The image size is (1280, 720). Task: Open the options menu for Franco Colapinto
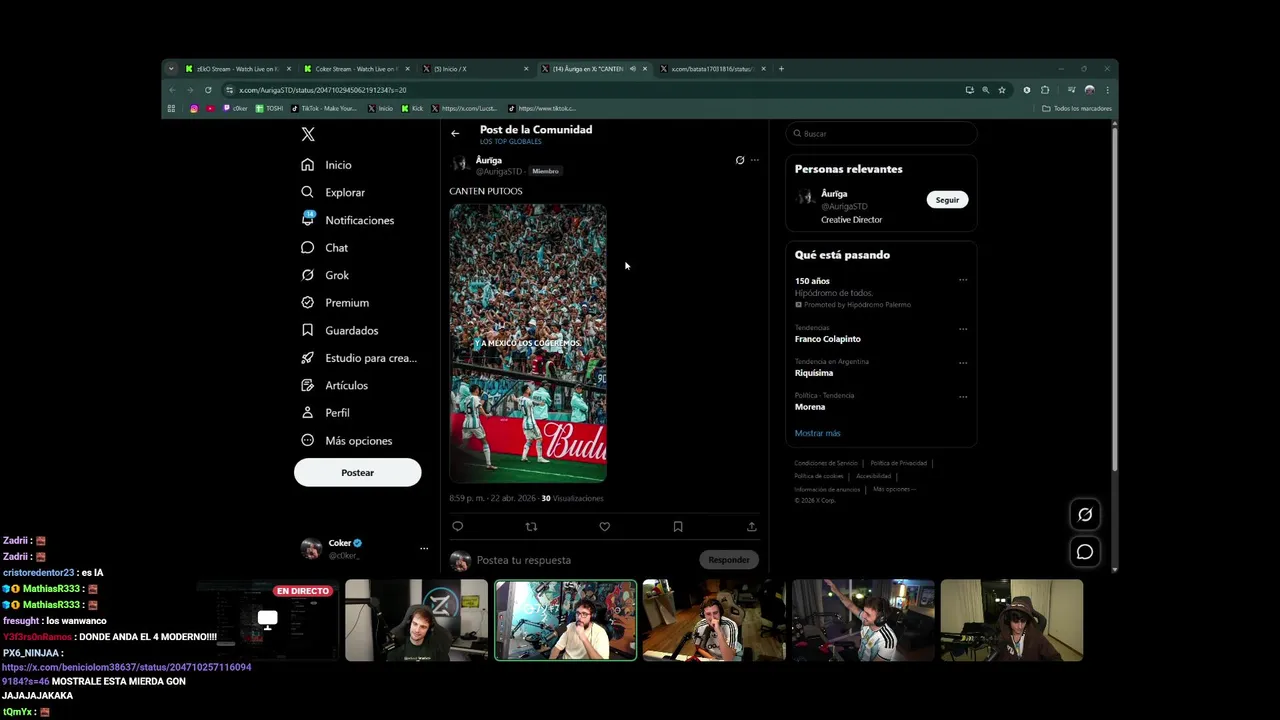click(963, 328)
